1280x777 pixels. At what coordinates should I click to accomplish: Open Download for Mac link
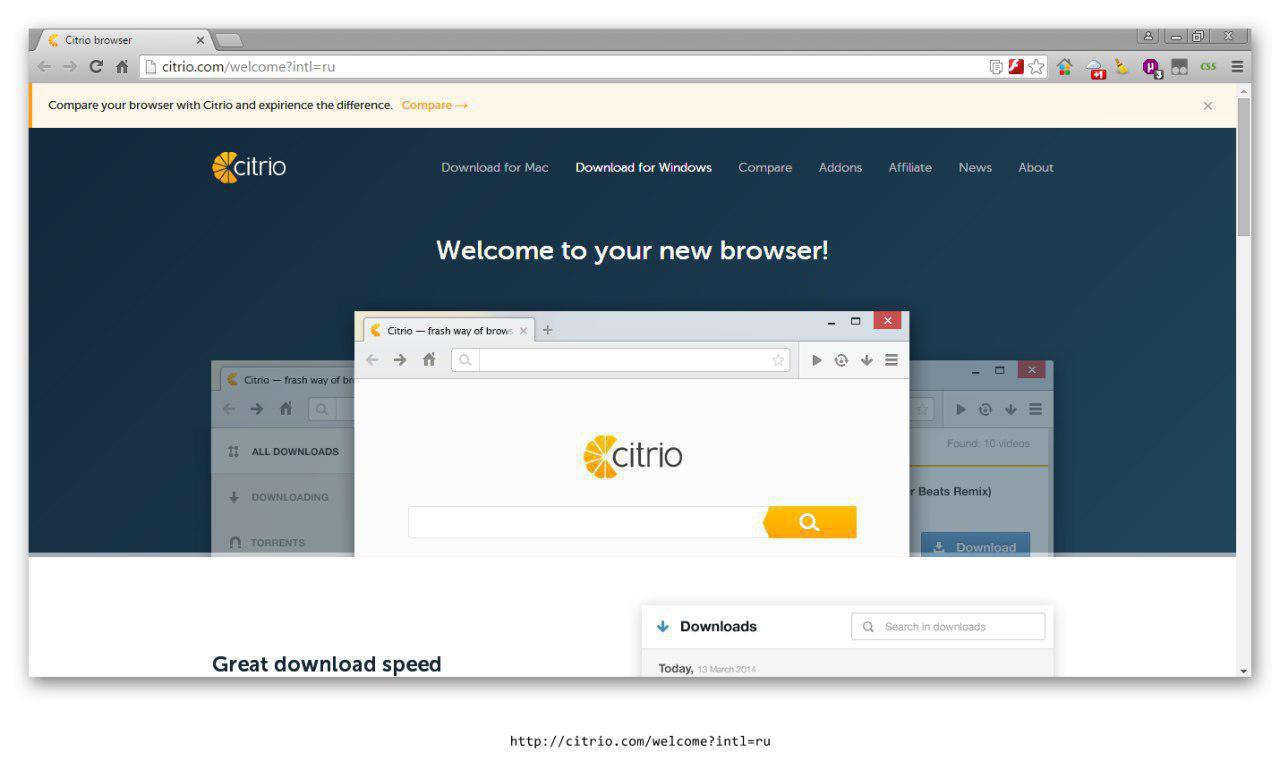click(x=495, y=167)
